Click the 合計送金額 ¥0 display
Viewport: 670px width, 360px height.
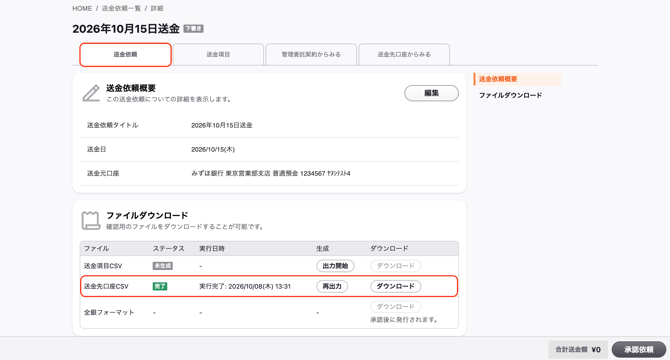[578, 349]
